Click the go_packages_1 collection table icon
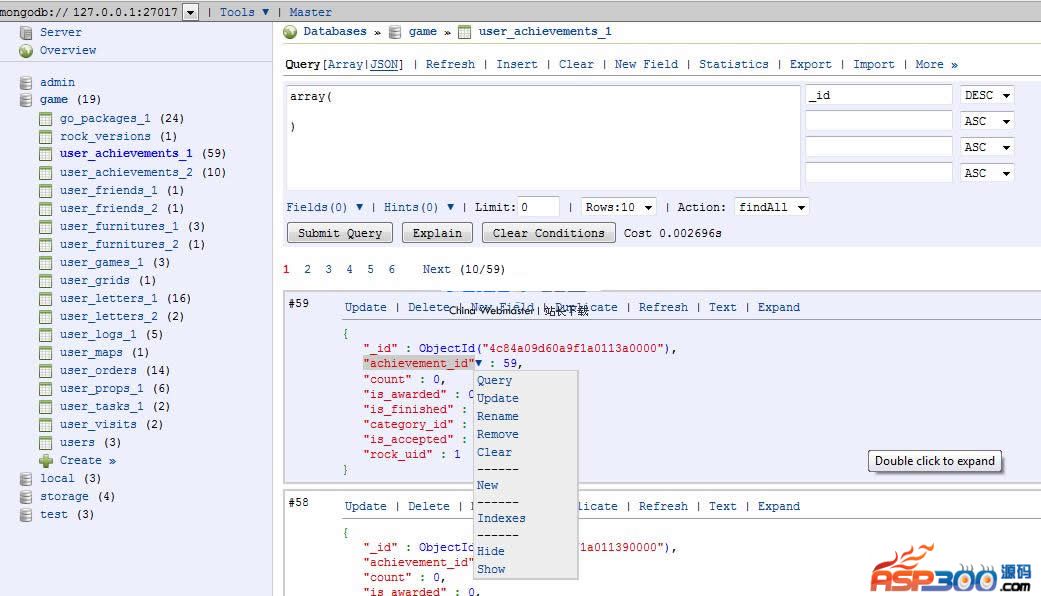This screenshot has width=1041, height=596. pos(45,118)
